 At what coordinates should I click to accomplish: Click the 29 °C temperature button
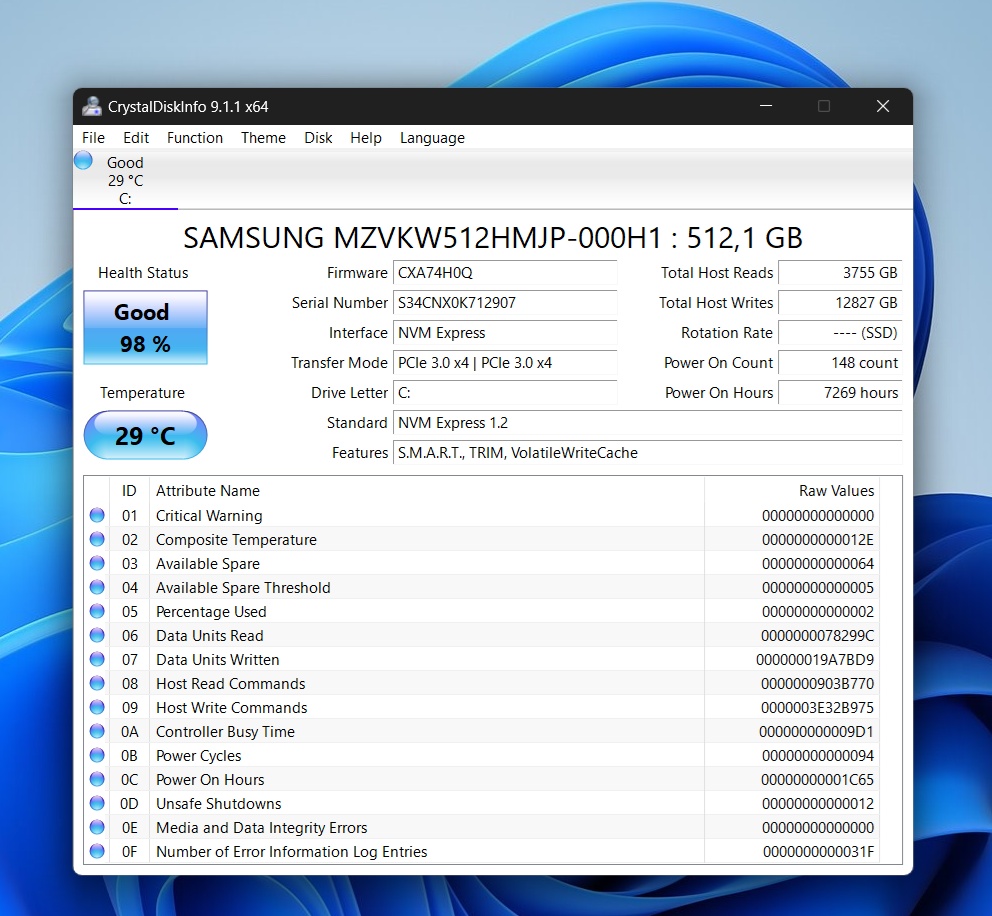145,436
